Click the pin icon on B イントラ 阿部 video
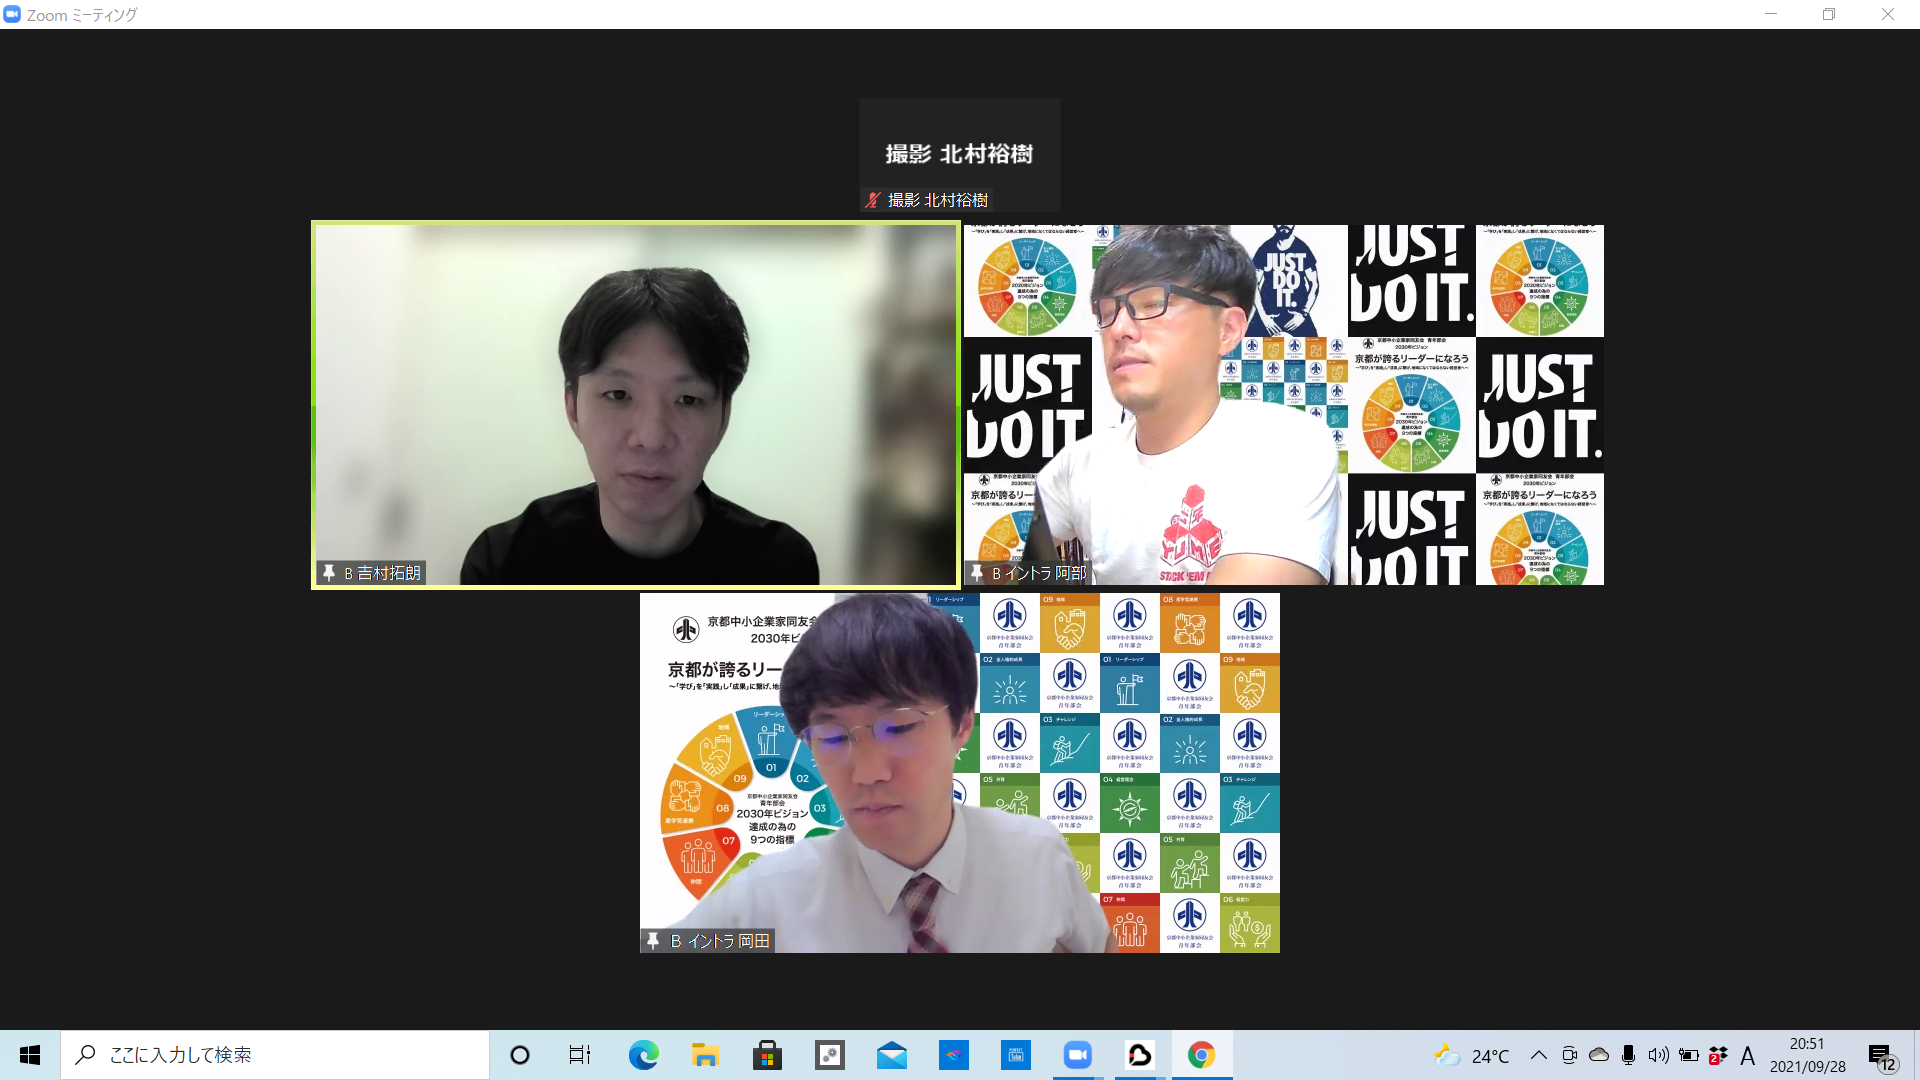Image resolution: width=1920 pixels, height=1080 pixels. (976, 573)
